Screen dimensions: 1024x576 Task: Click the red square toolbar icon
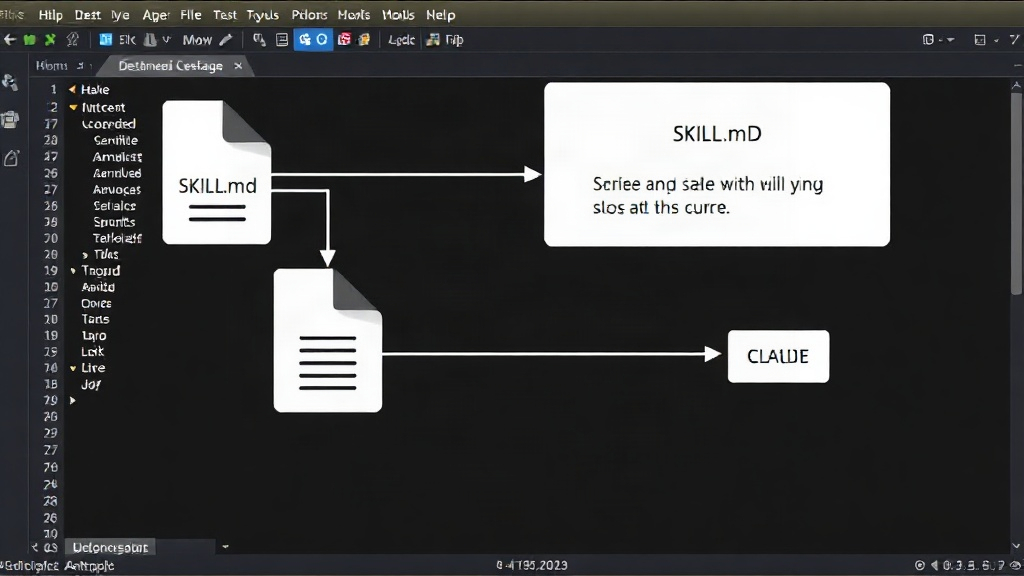pyautogui.click(x=344, y=40)
